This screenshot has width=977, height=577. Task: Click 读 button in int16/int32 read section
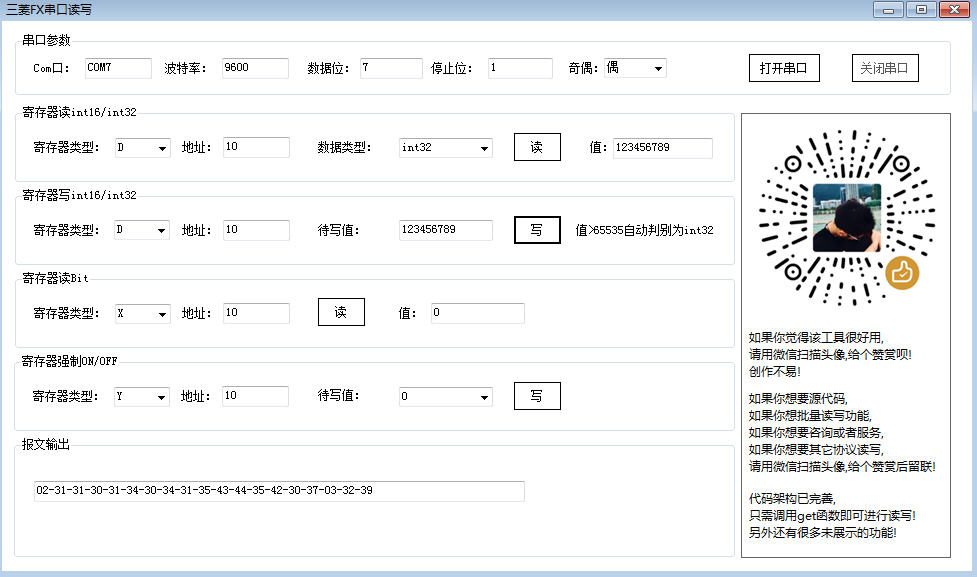pyautogui.click(x=537, y=147)
